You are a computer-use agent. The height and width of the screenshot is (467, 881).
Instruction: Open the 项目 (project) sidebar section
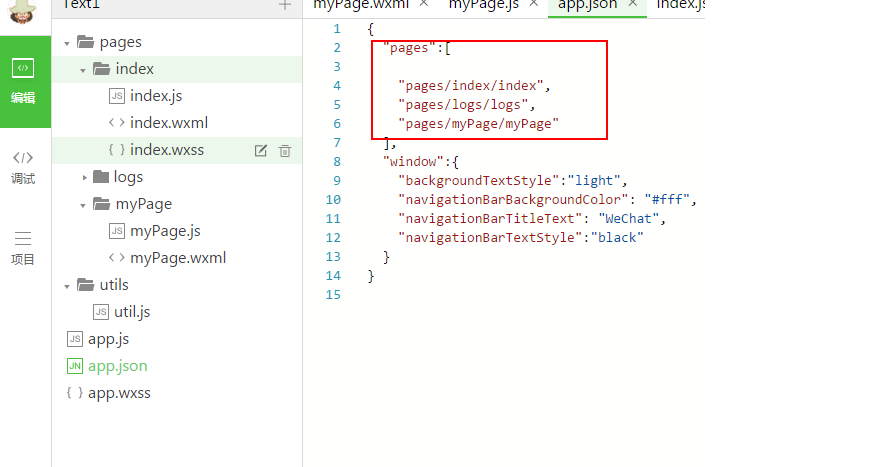pyautogui.click(x=23, y=248)
